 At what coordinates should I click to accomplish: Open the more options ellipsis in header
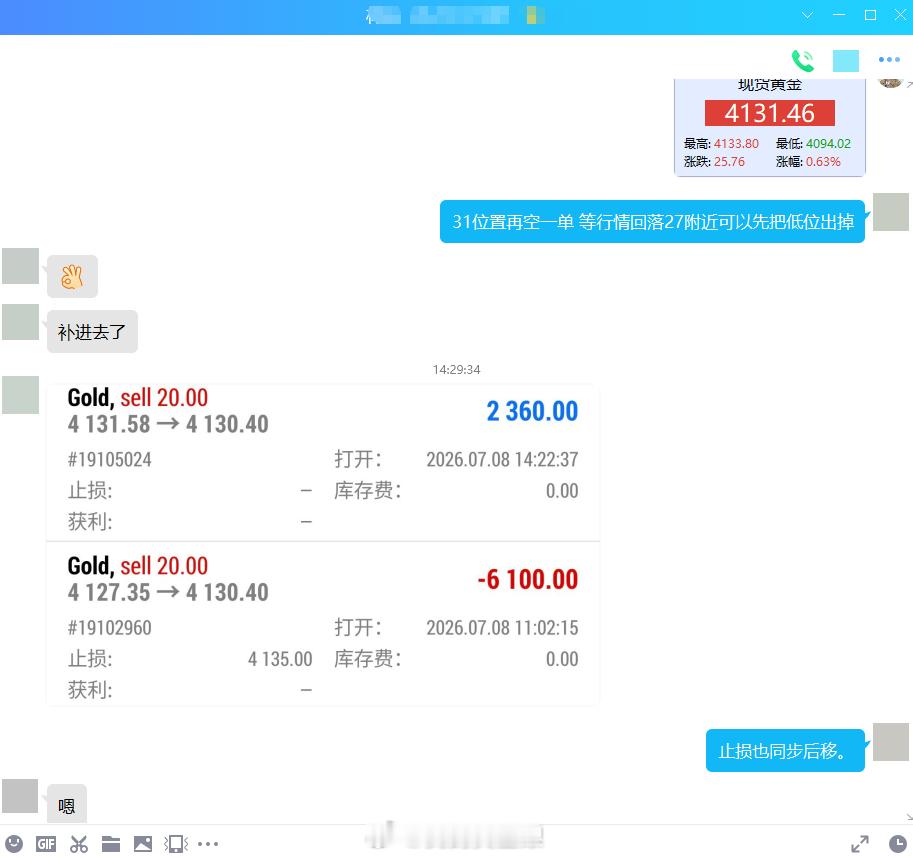889,59
